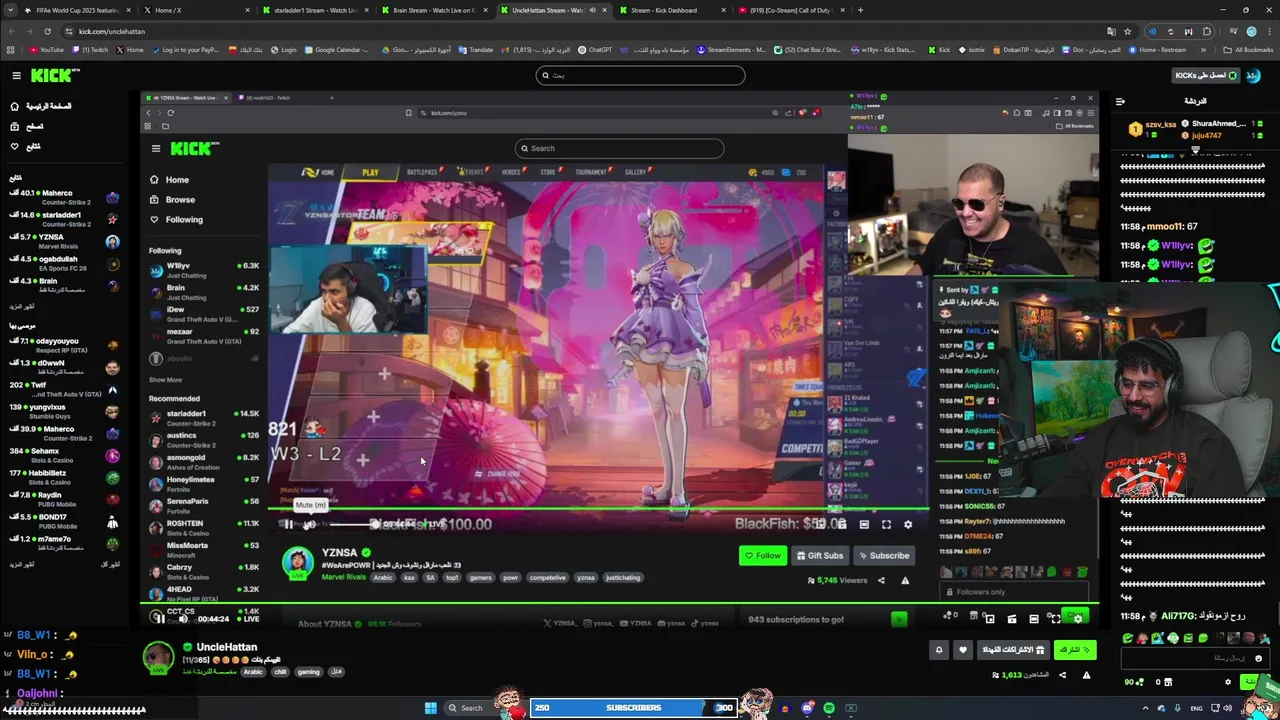The height and width of the screenshot is (720, 1280).
Task: Open the StreamElements bookmark
Action: pos(731,50)
